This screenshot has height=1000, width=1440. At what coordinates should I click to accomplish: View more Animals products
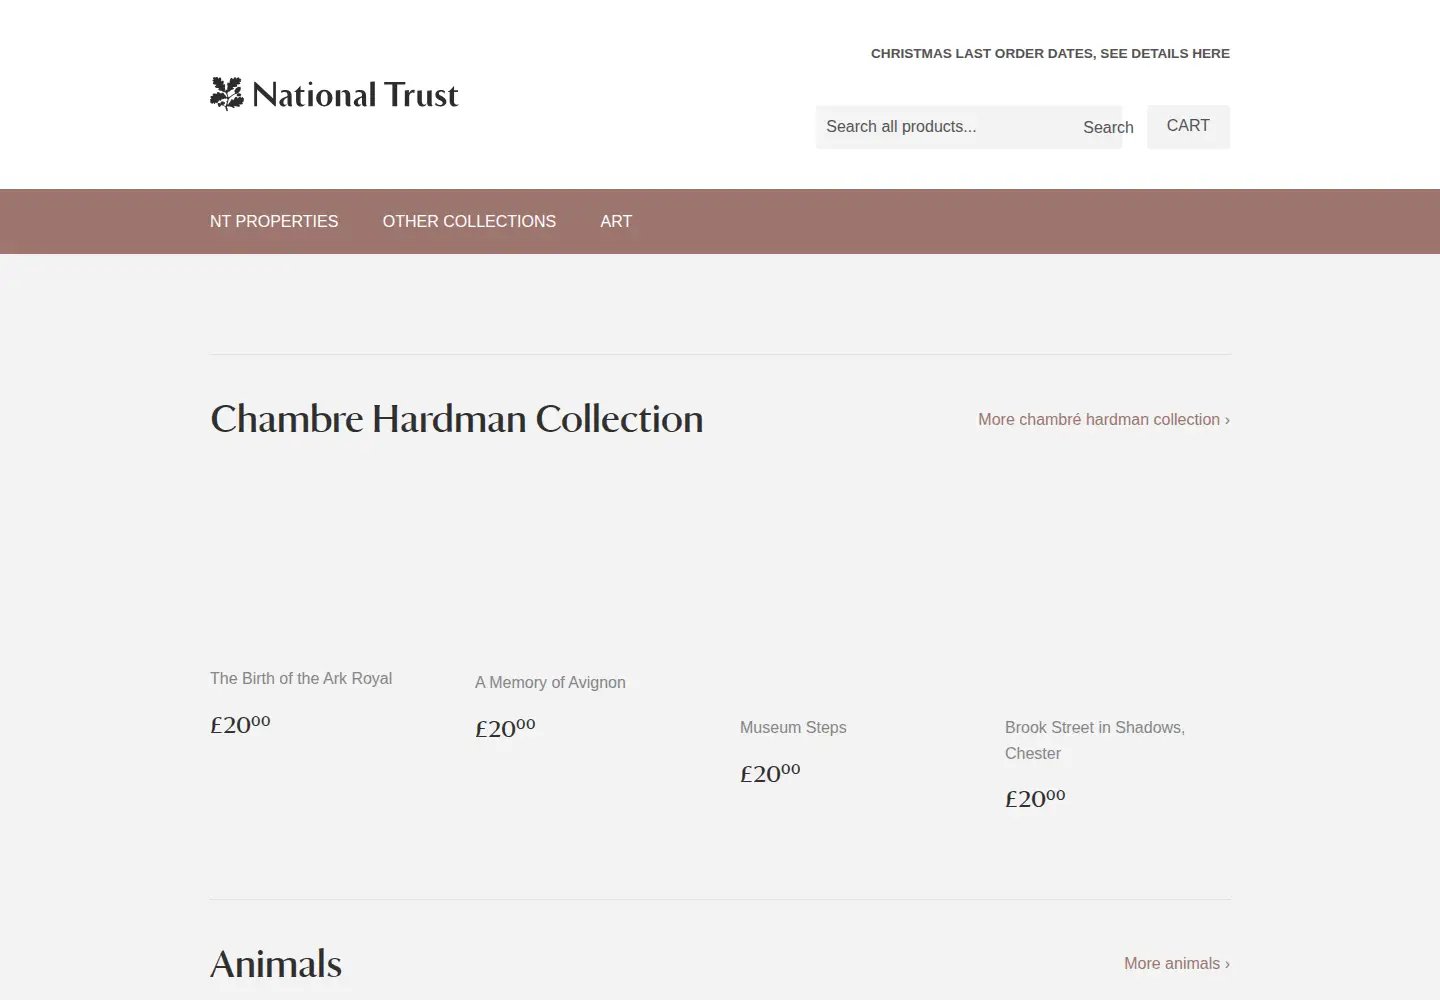[x=1177, y=963]
